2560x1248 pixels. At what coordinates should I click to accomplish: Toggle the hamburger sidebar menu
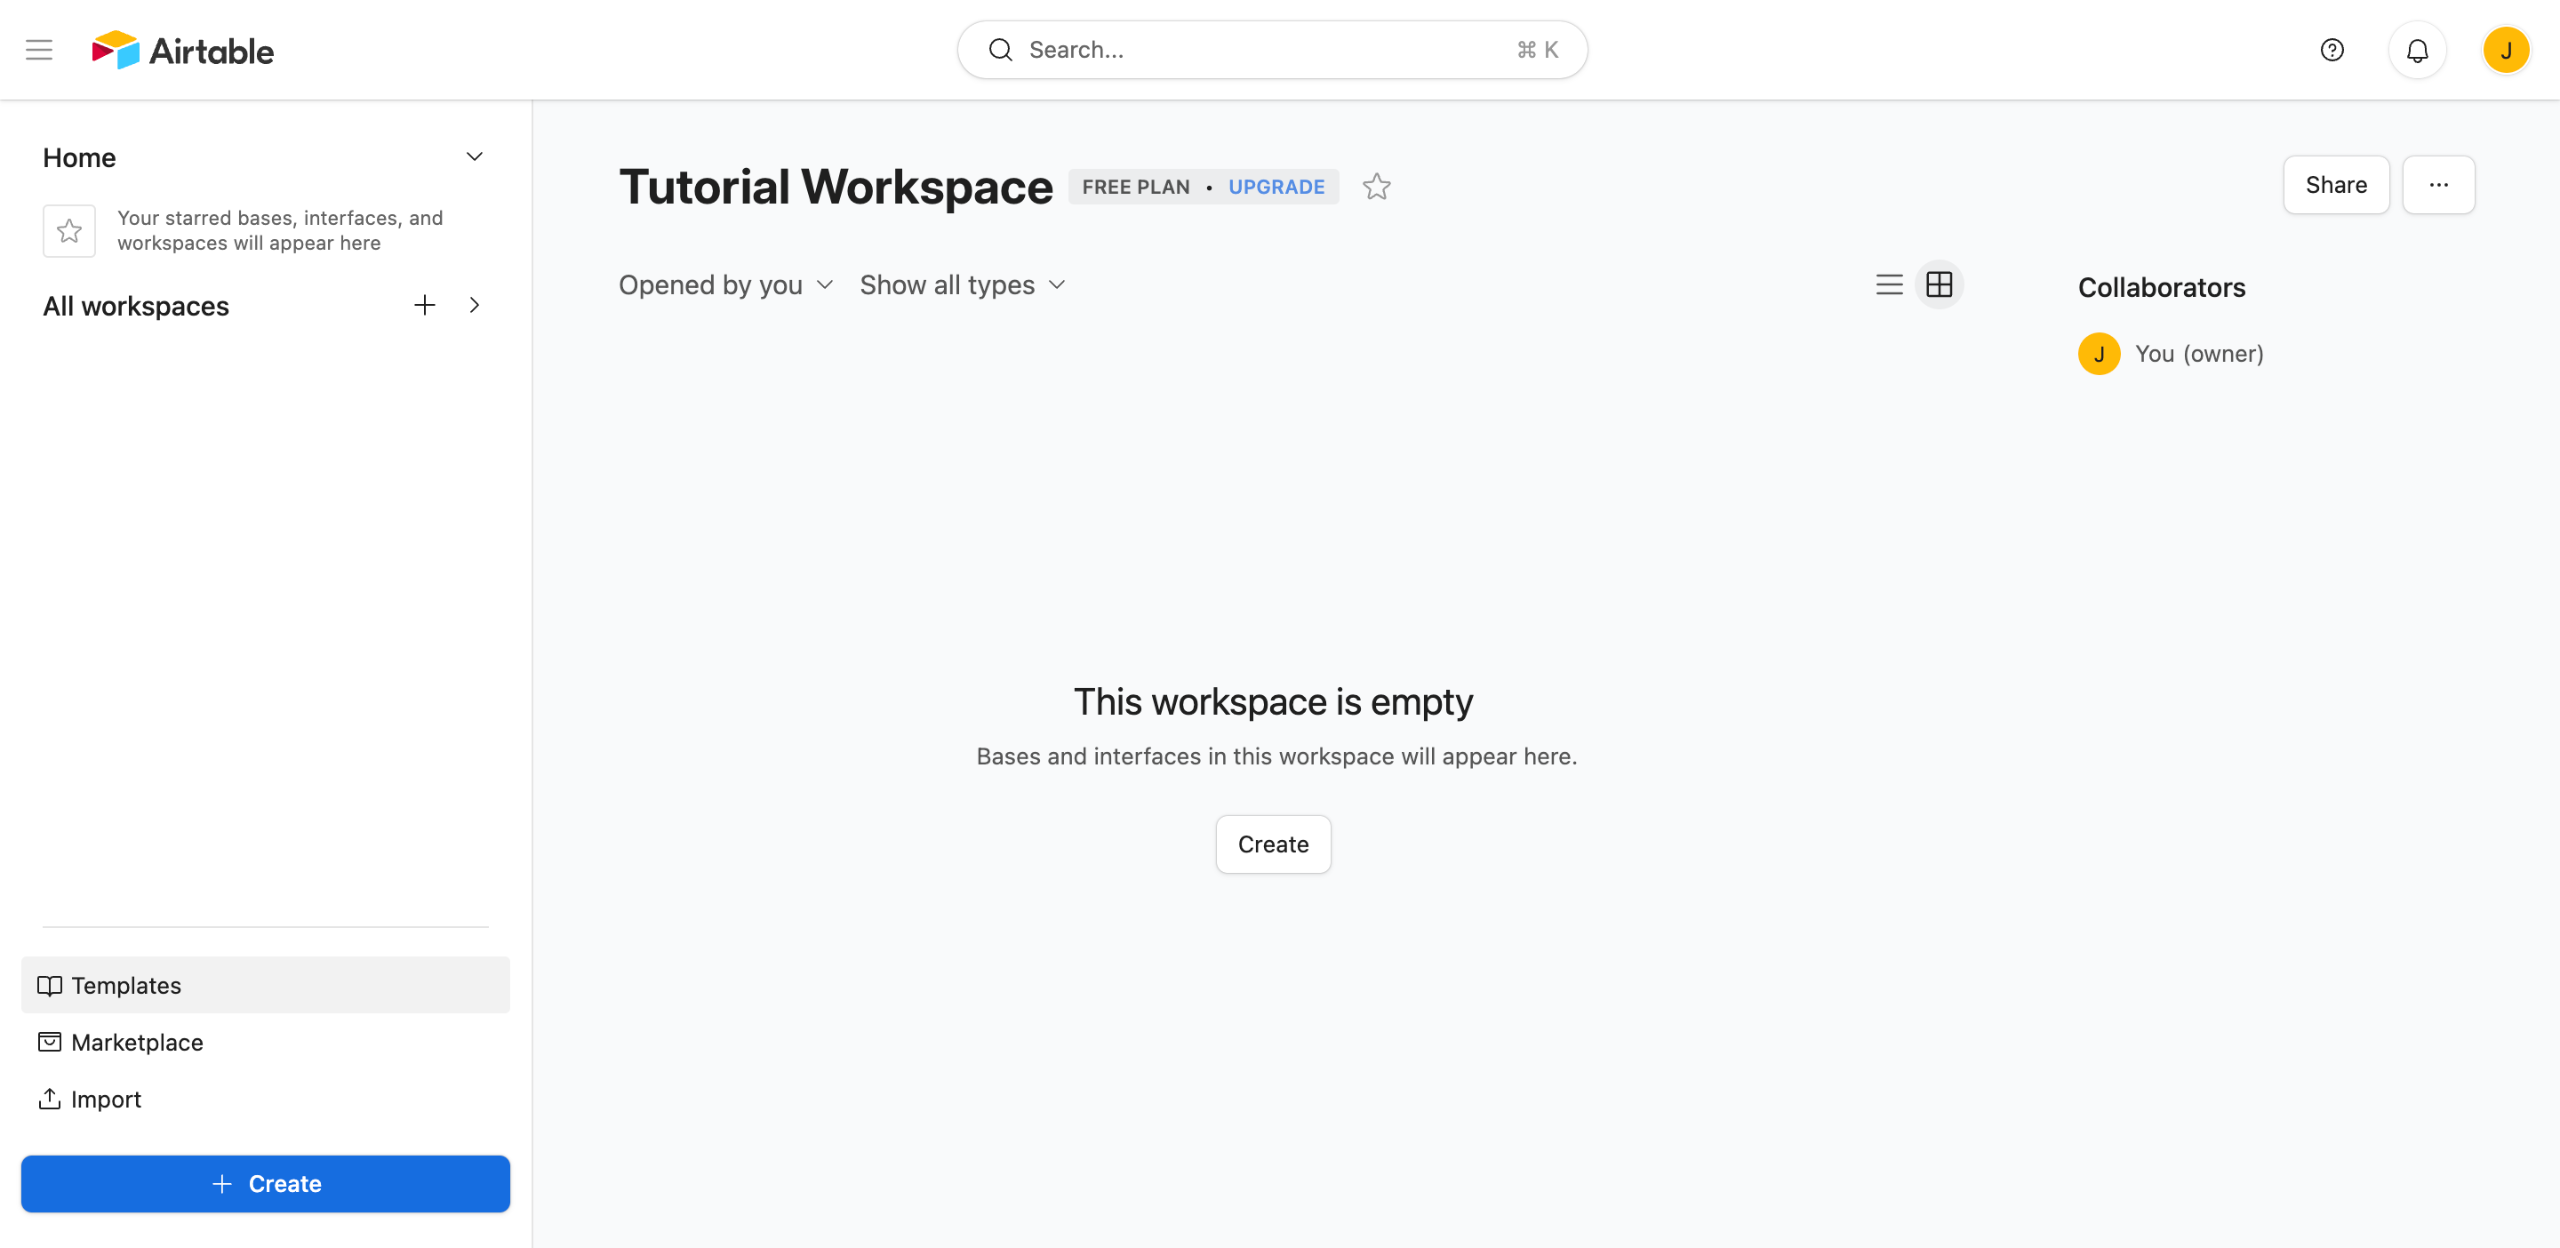(39, 50)
